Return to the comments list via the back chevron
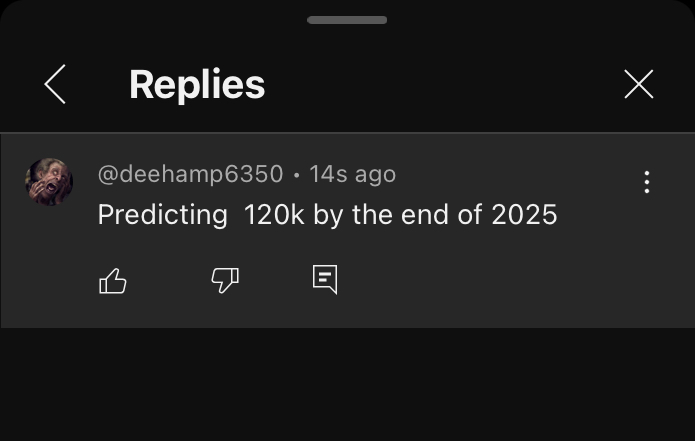 [x=55, y=84]
